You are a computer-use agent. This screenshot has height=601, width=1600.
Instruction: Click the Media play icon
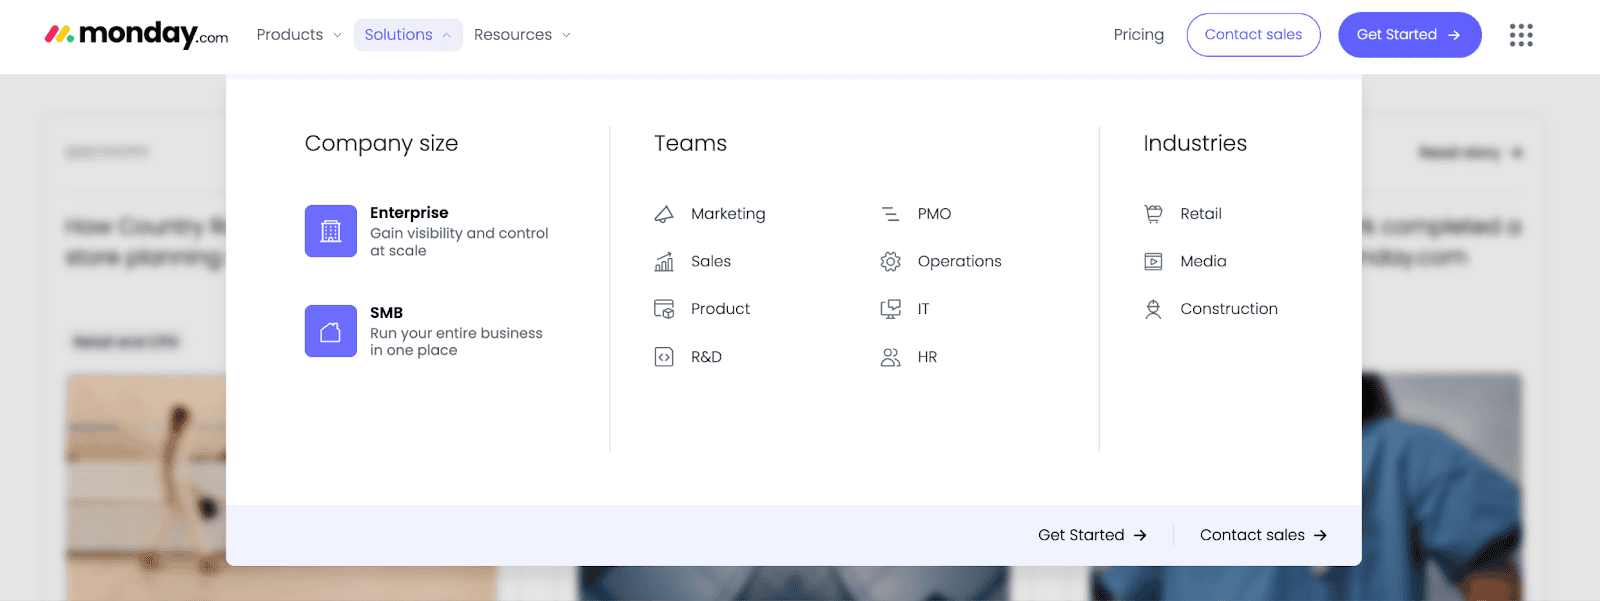pyautogui.click(x=1153, y=262)
